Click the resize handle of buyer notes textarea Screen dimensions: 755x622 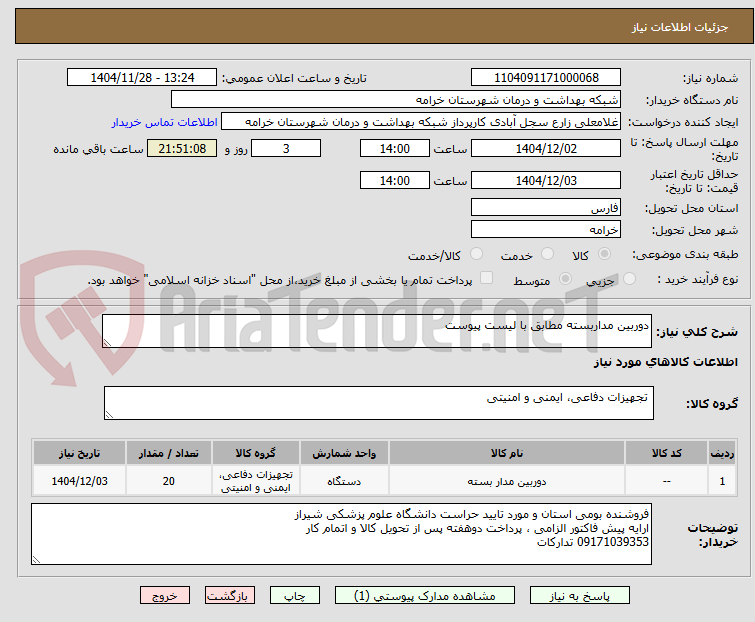[36, 560]
